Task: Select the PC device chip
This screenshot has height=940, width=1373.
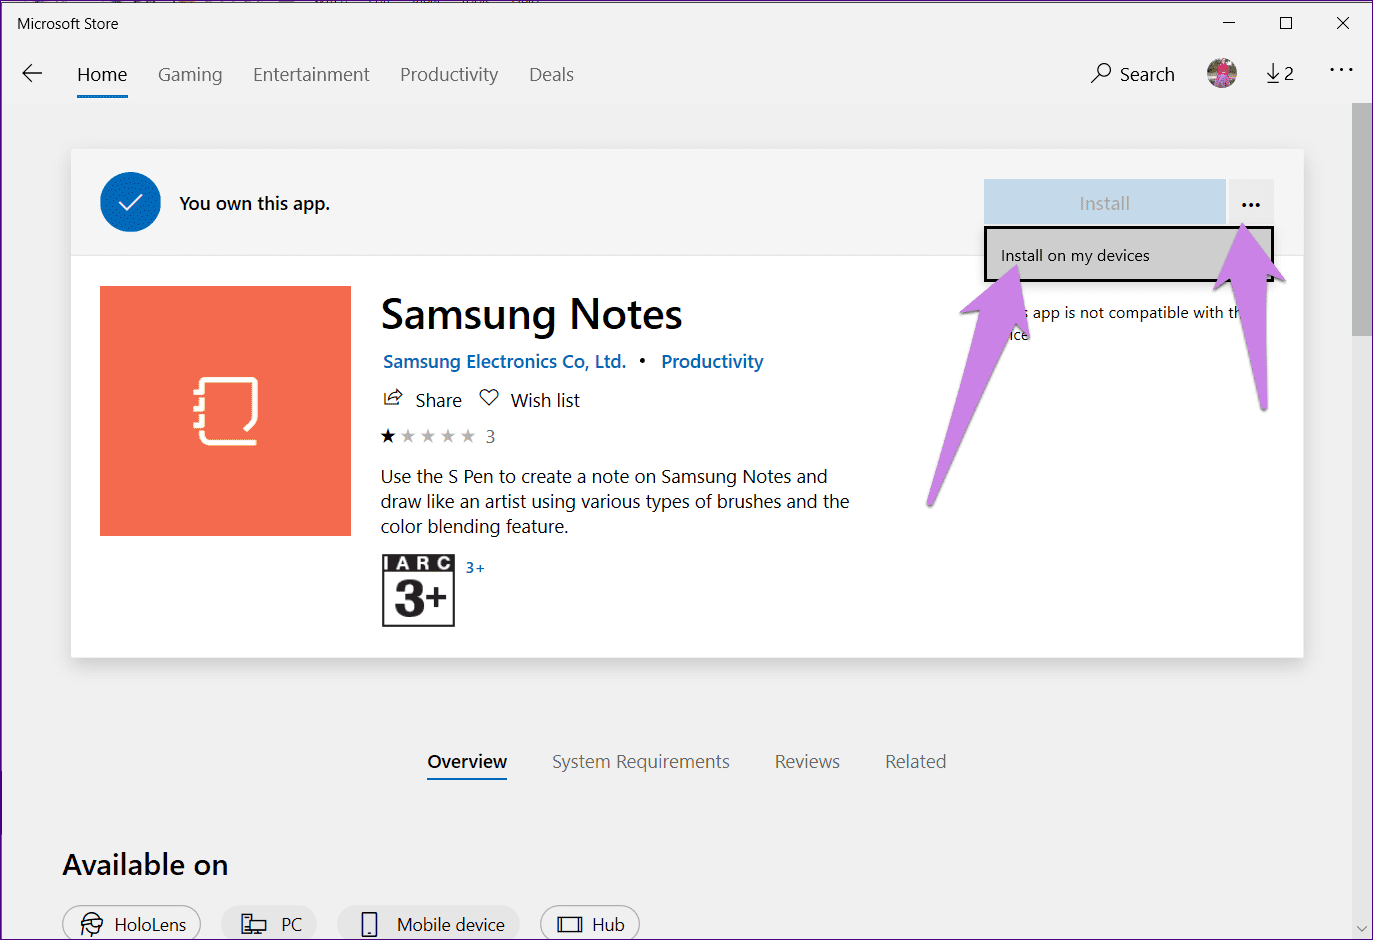Action: point(270,924)
